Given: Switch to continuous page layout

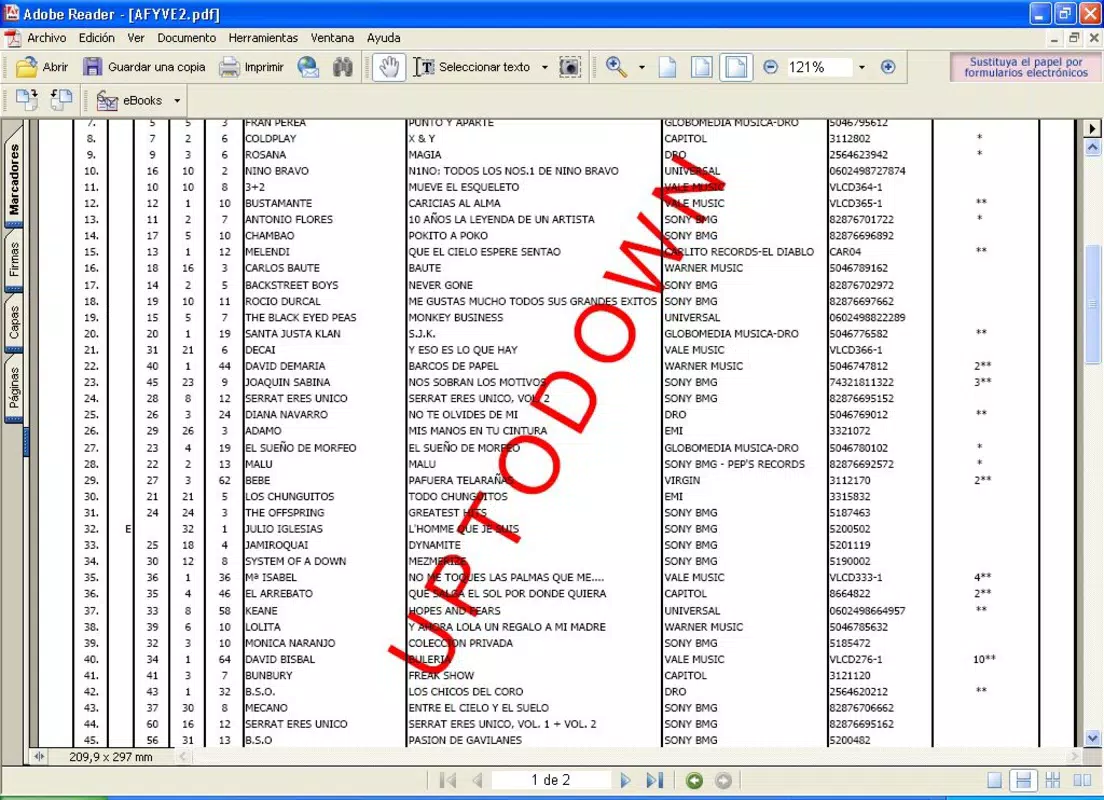Looking at the screenshot, I should coord(1023,780).
